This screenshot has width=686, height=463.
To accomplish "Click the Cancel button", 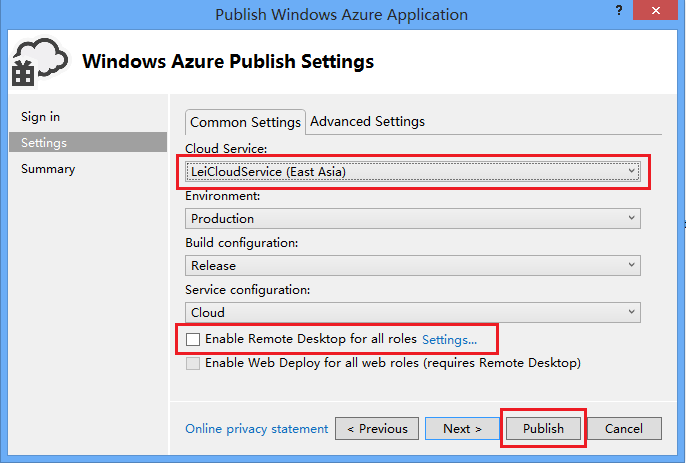I will point(624,428).
